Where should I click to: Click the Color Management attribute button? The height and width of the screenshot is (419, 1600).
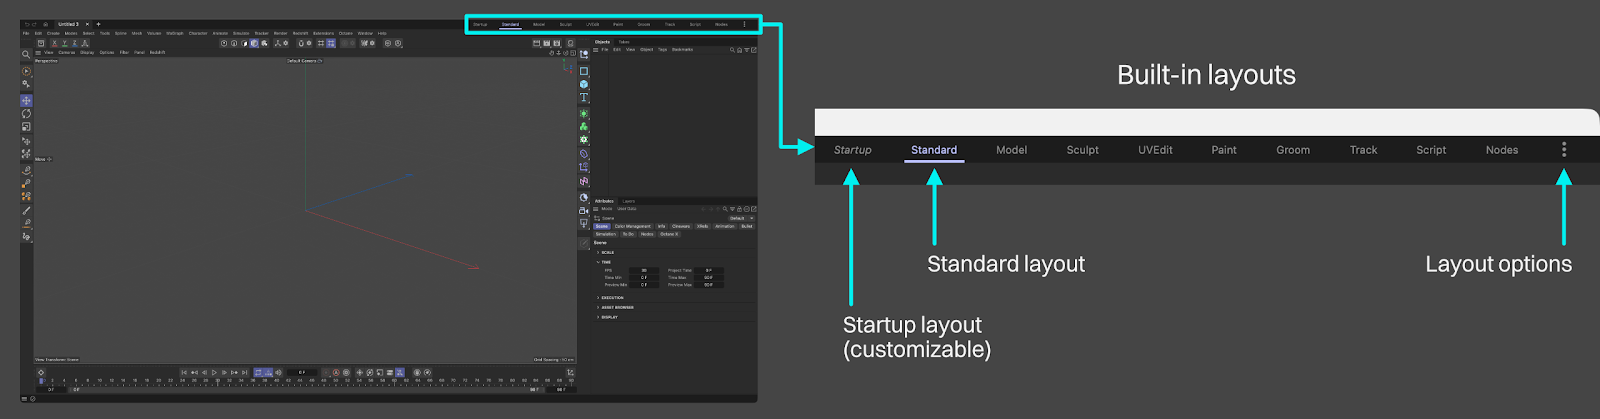[632, 226]
